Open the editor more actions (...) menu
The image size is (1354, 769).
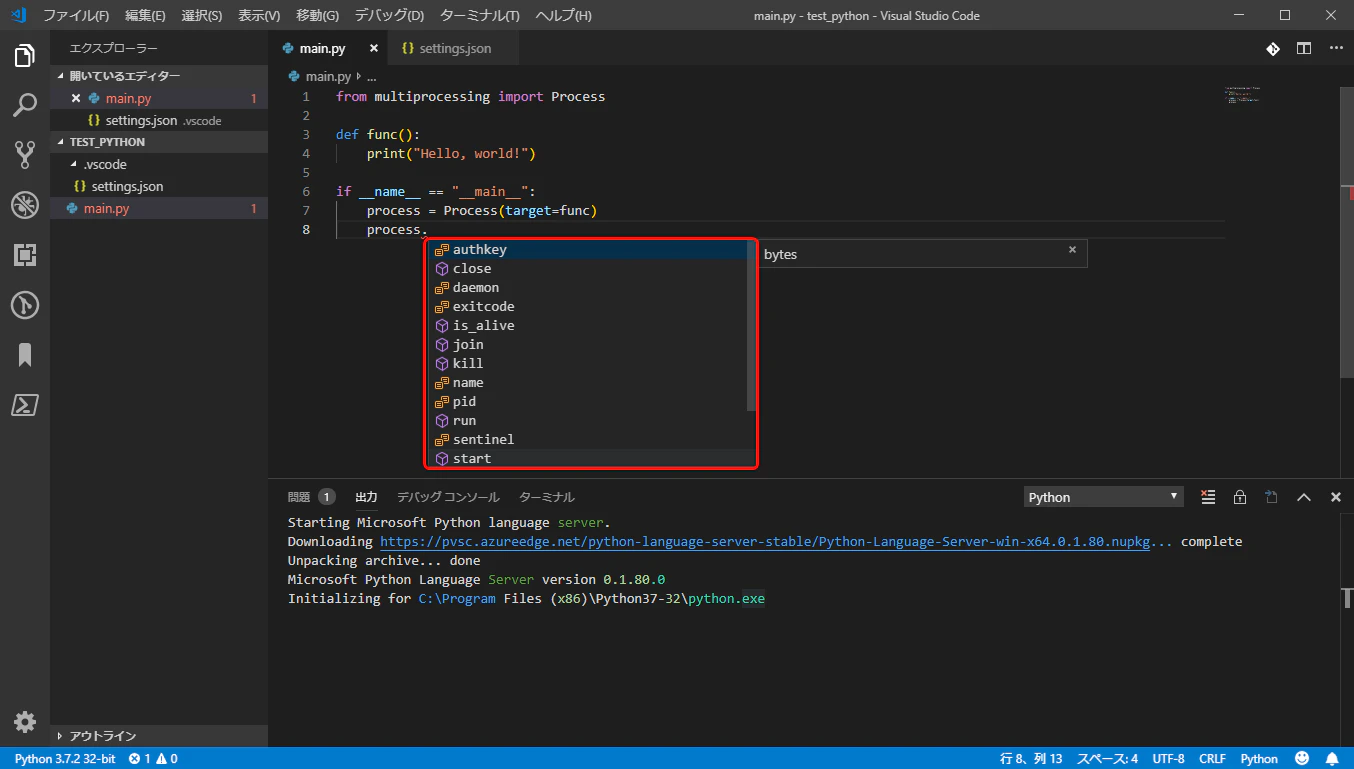tap(1336, 48)
